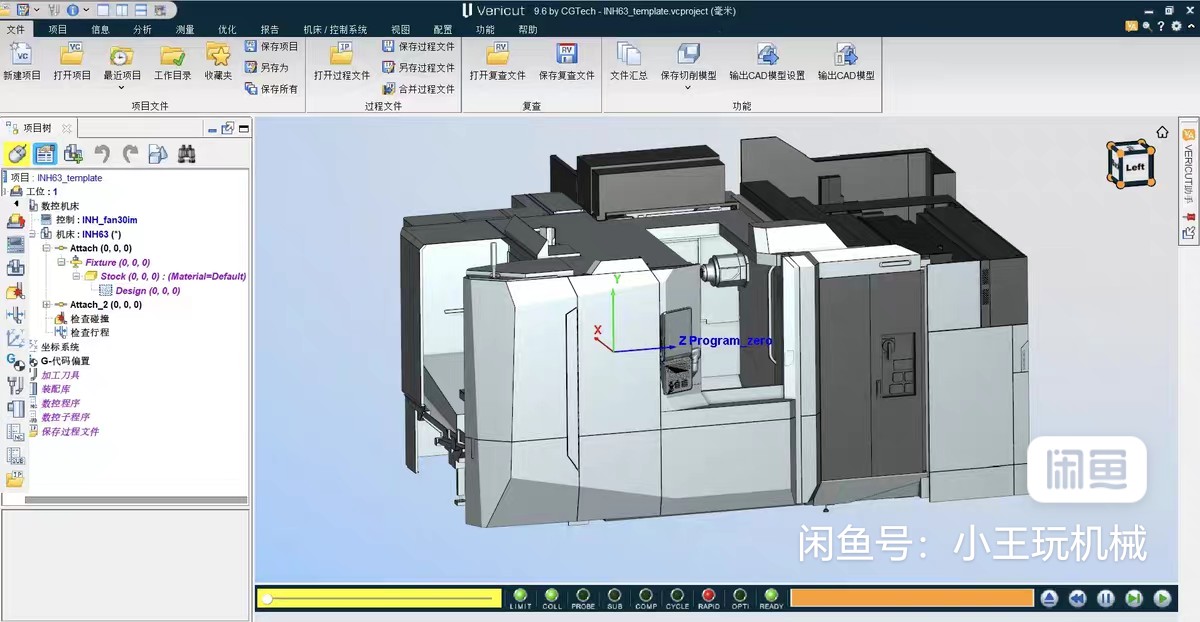Click 保存项目 to save project
This screenshot has height=622, width=1200.
coord(271,46)
